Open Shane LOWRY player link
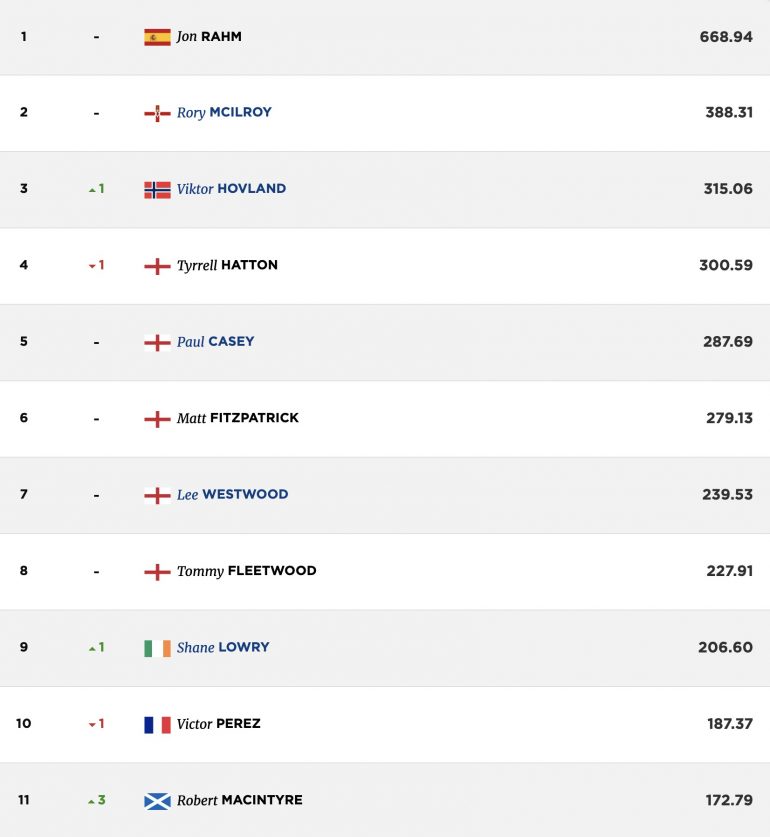 pos(223,648)
